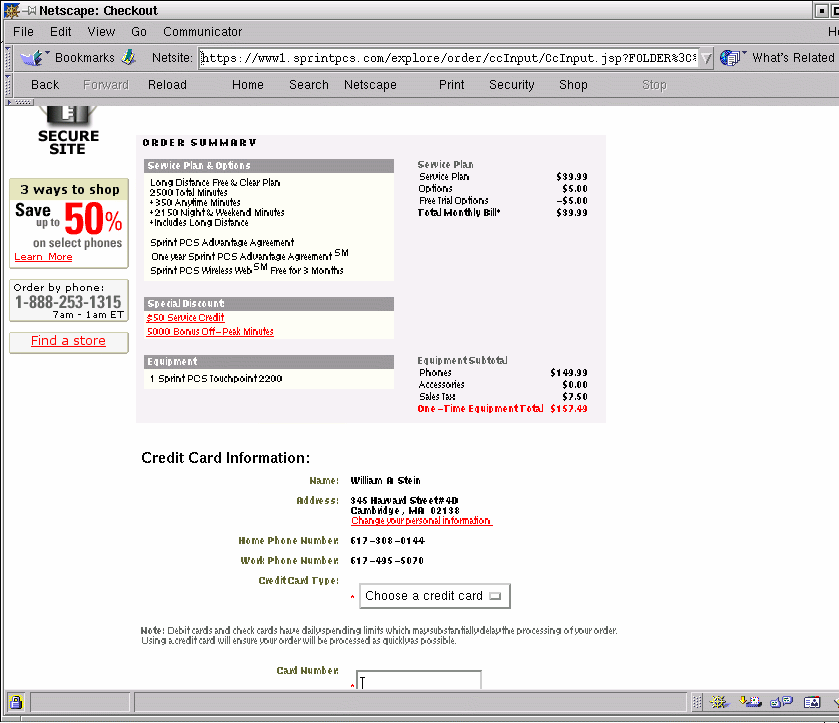Click the Secure Site badge image
The height and width of the screenshot is (723, 839).
68,131
